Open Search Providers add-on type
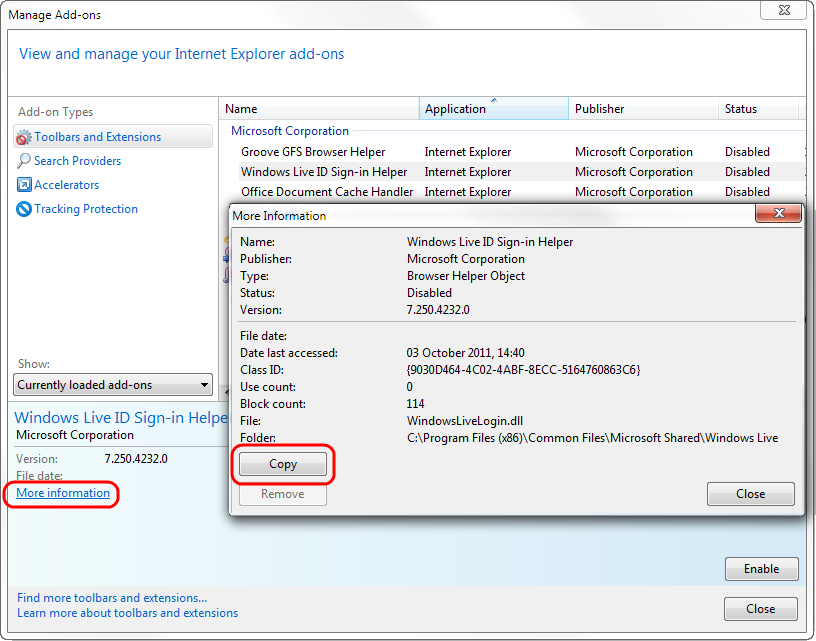This screenshot has height=641, width=816. 77,161
